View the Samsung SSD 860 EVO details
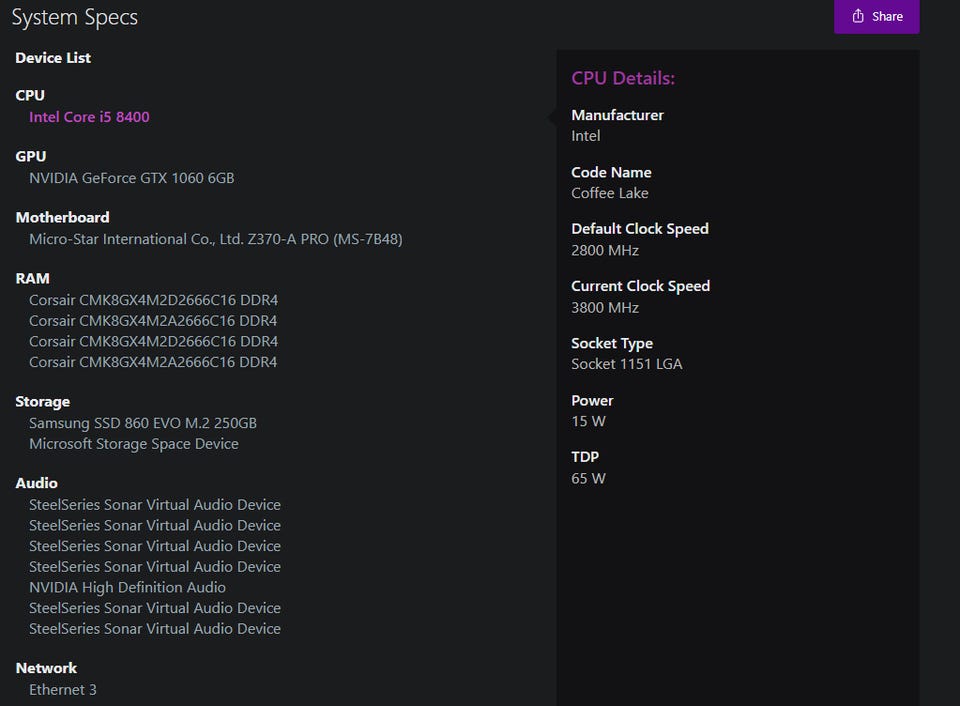960x706 pixels. click(143, 423)
